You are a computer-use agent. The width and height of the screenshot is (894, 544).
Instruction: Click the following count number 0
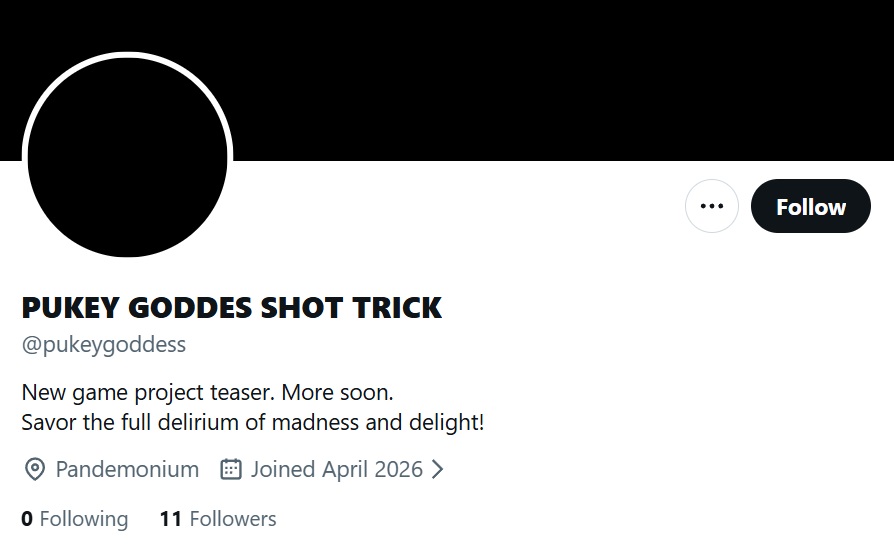point(27,519)
